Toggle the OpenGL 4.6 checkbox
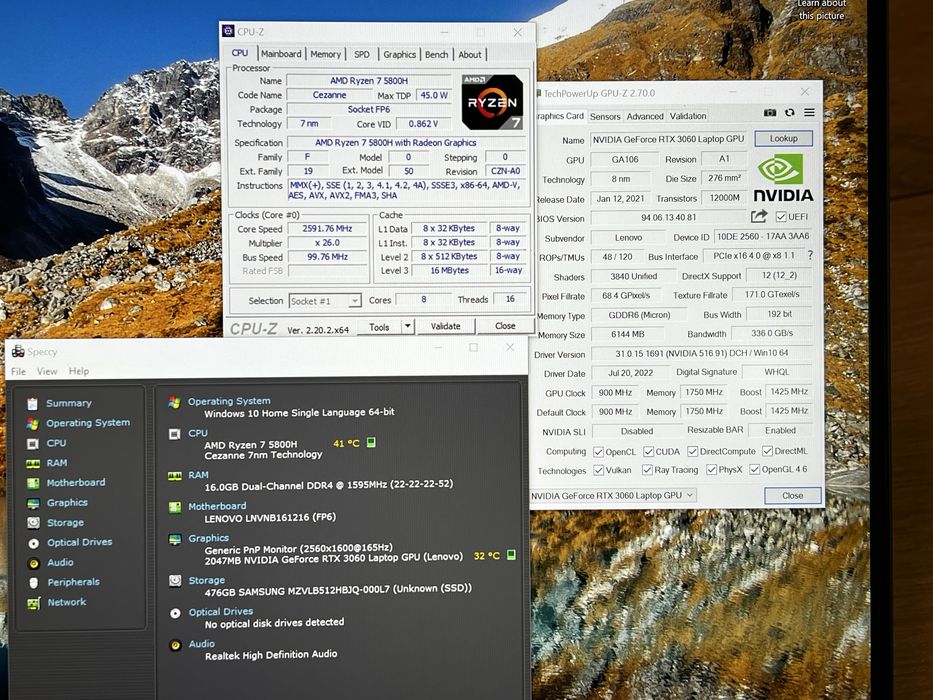933x700 pixels. click(x=754, y=470)
